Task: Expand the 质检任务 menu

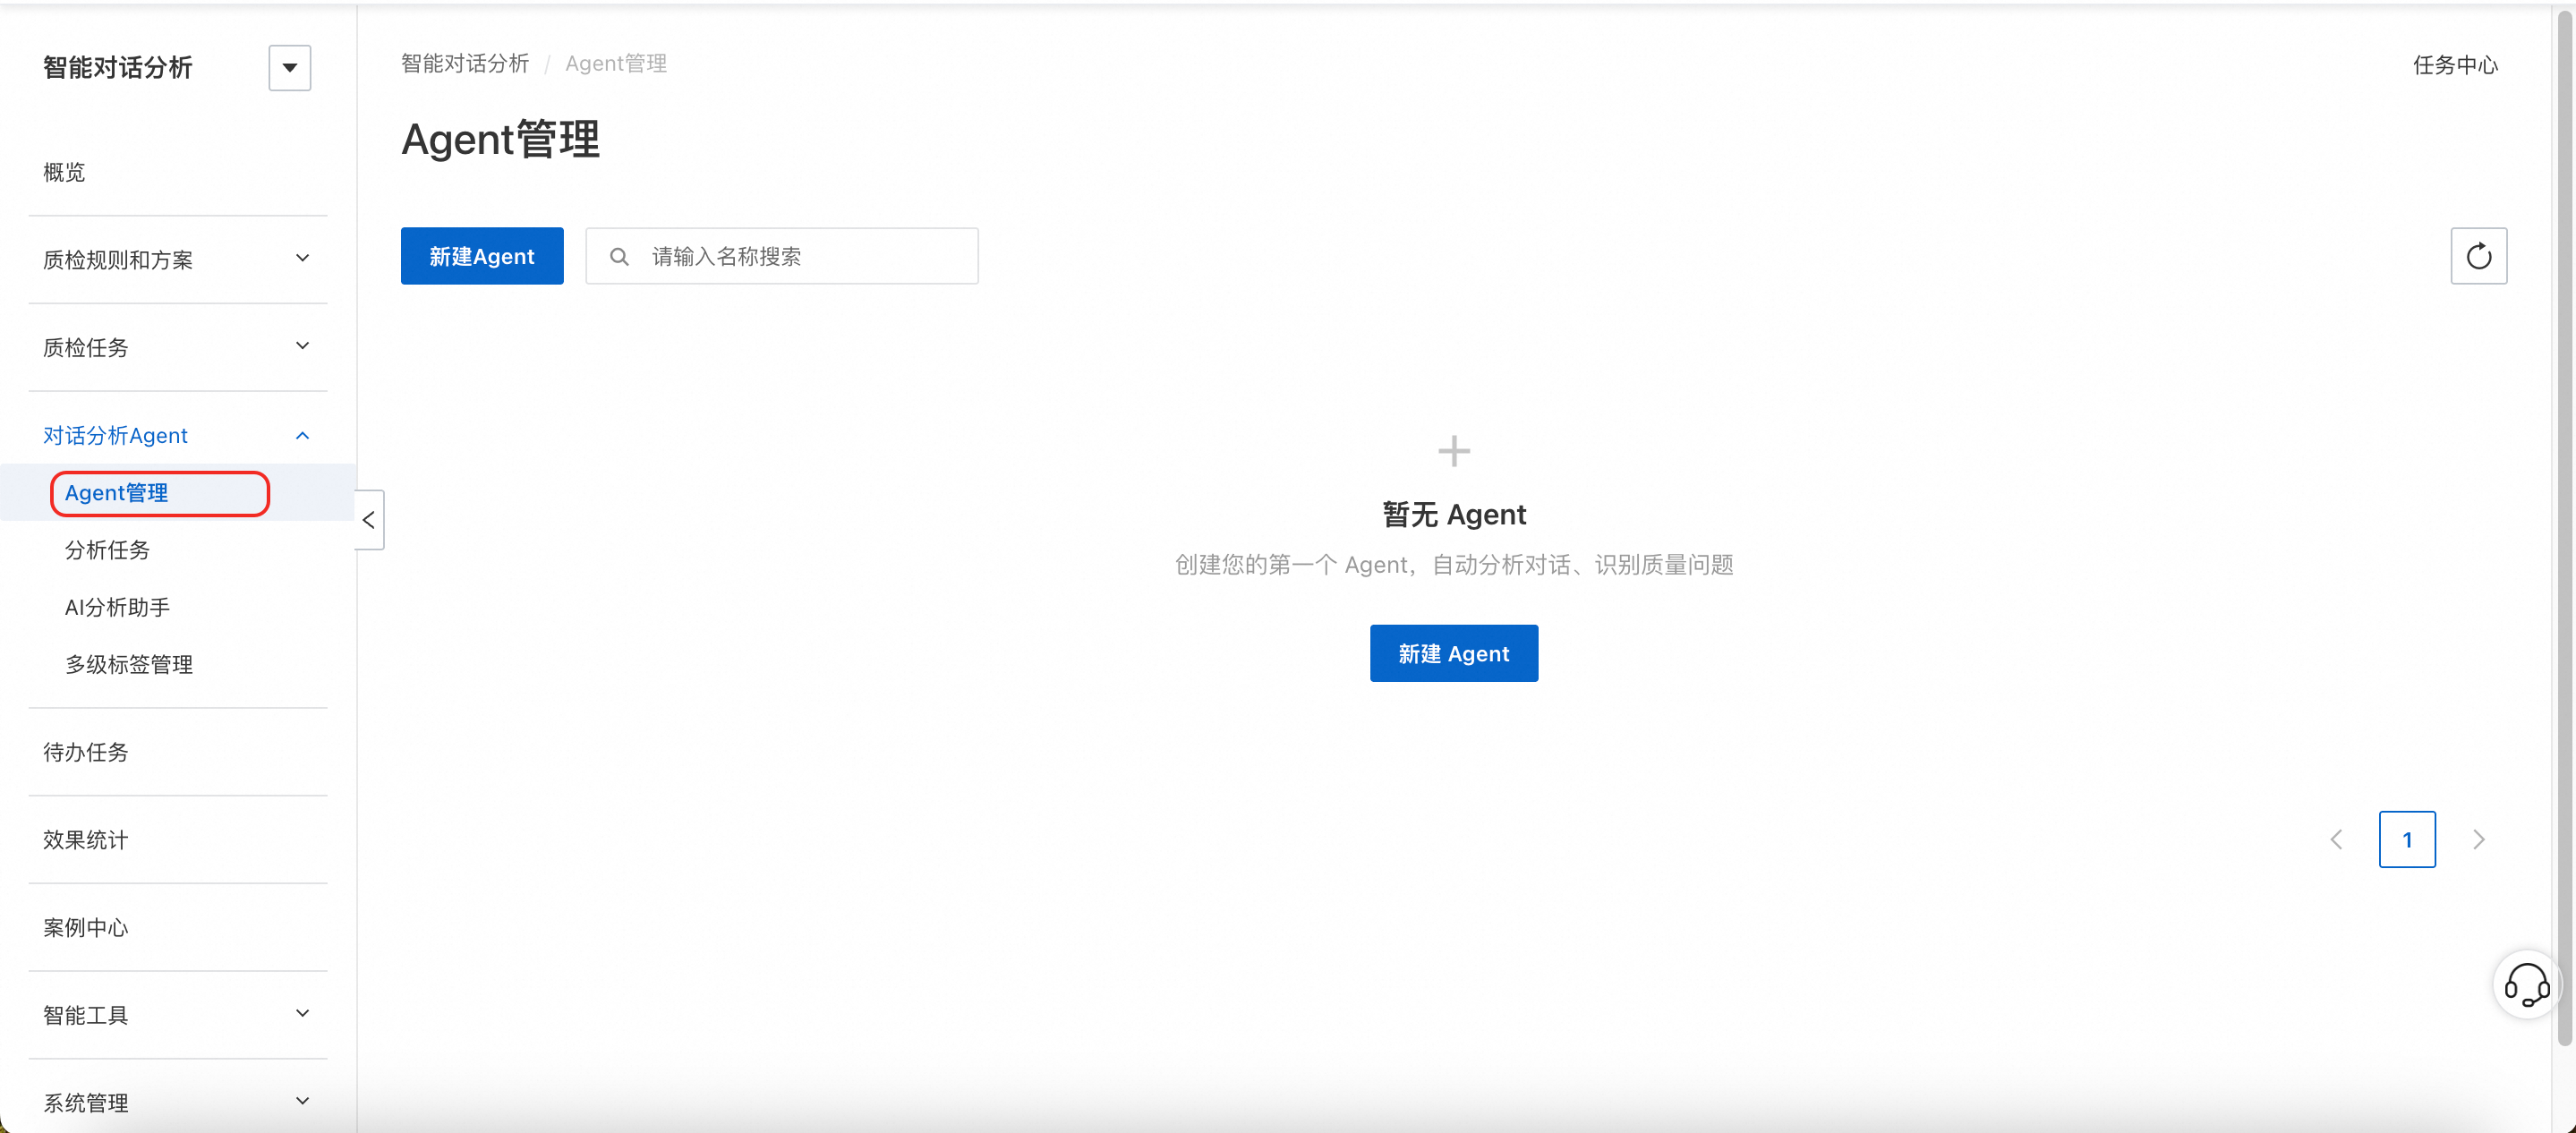Action: pos(178,347)
